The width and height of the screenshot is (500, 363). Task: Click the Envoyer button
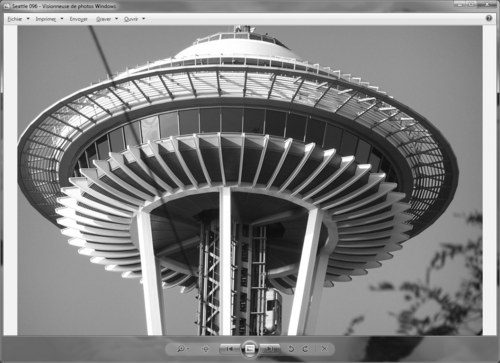(x=79, y=19)
